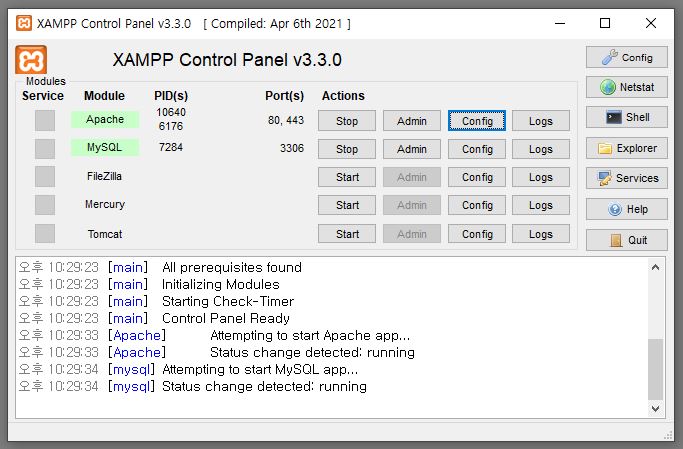The image size is (683, 449).
Task: Click the large orange XAMPP logo
Action: [31, 60]
